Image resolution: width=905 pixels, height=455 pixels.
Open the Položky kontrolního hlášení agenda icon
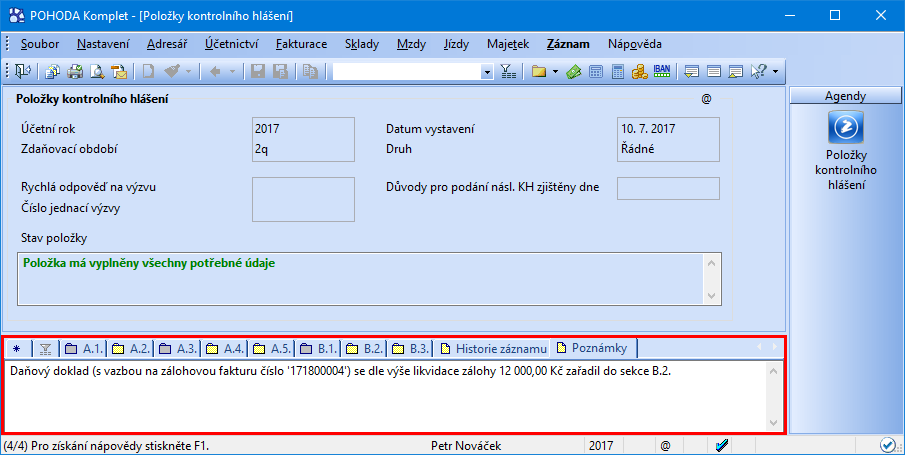pos(846,127)
